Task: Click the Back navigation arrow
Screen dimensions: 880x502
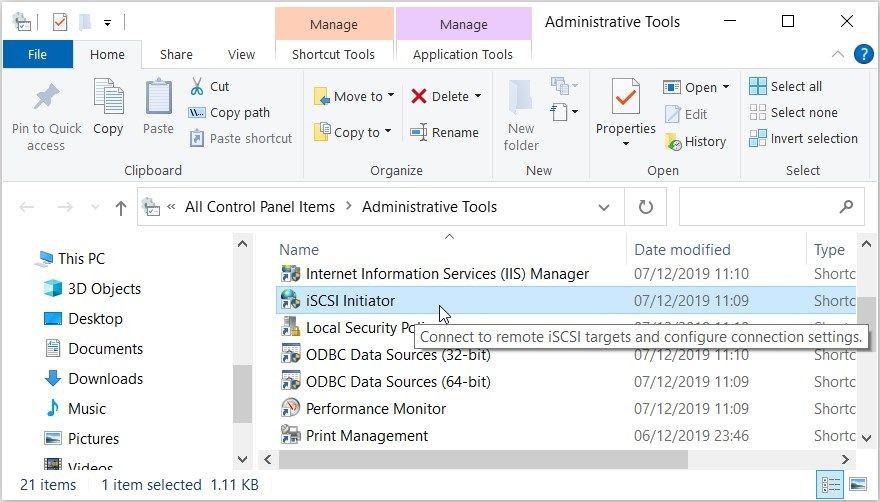Action: pyautogui.click(x=27, y=208)
